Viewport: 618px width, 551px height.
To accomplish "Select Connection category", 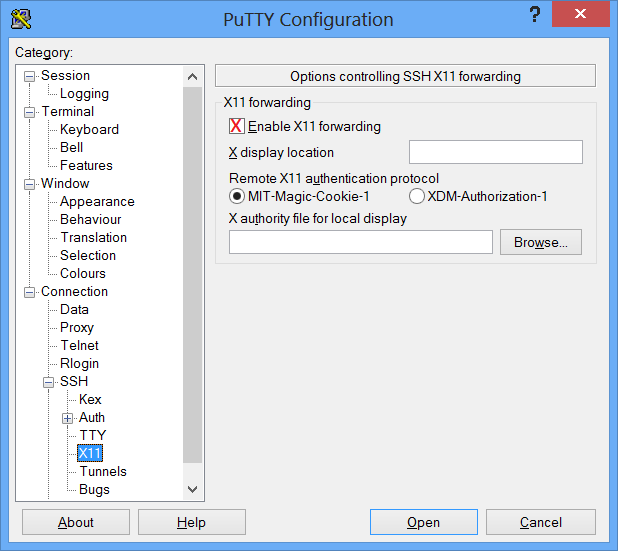I will [x=74, y=291].
